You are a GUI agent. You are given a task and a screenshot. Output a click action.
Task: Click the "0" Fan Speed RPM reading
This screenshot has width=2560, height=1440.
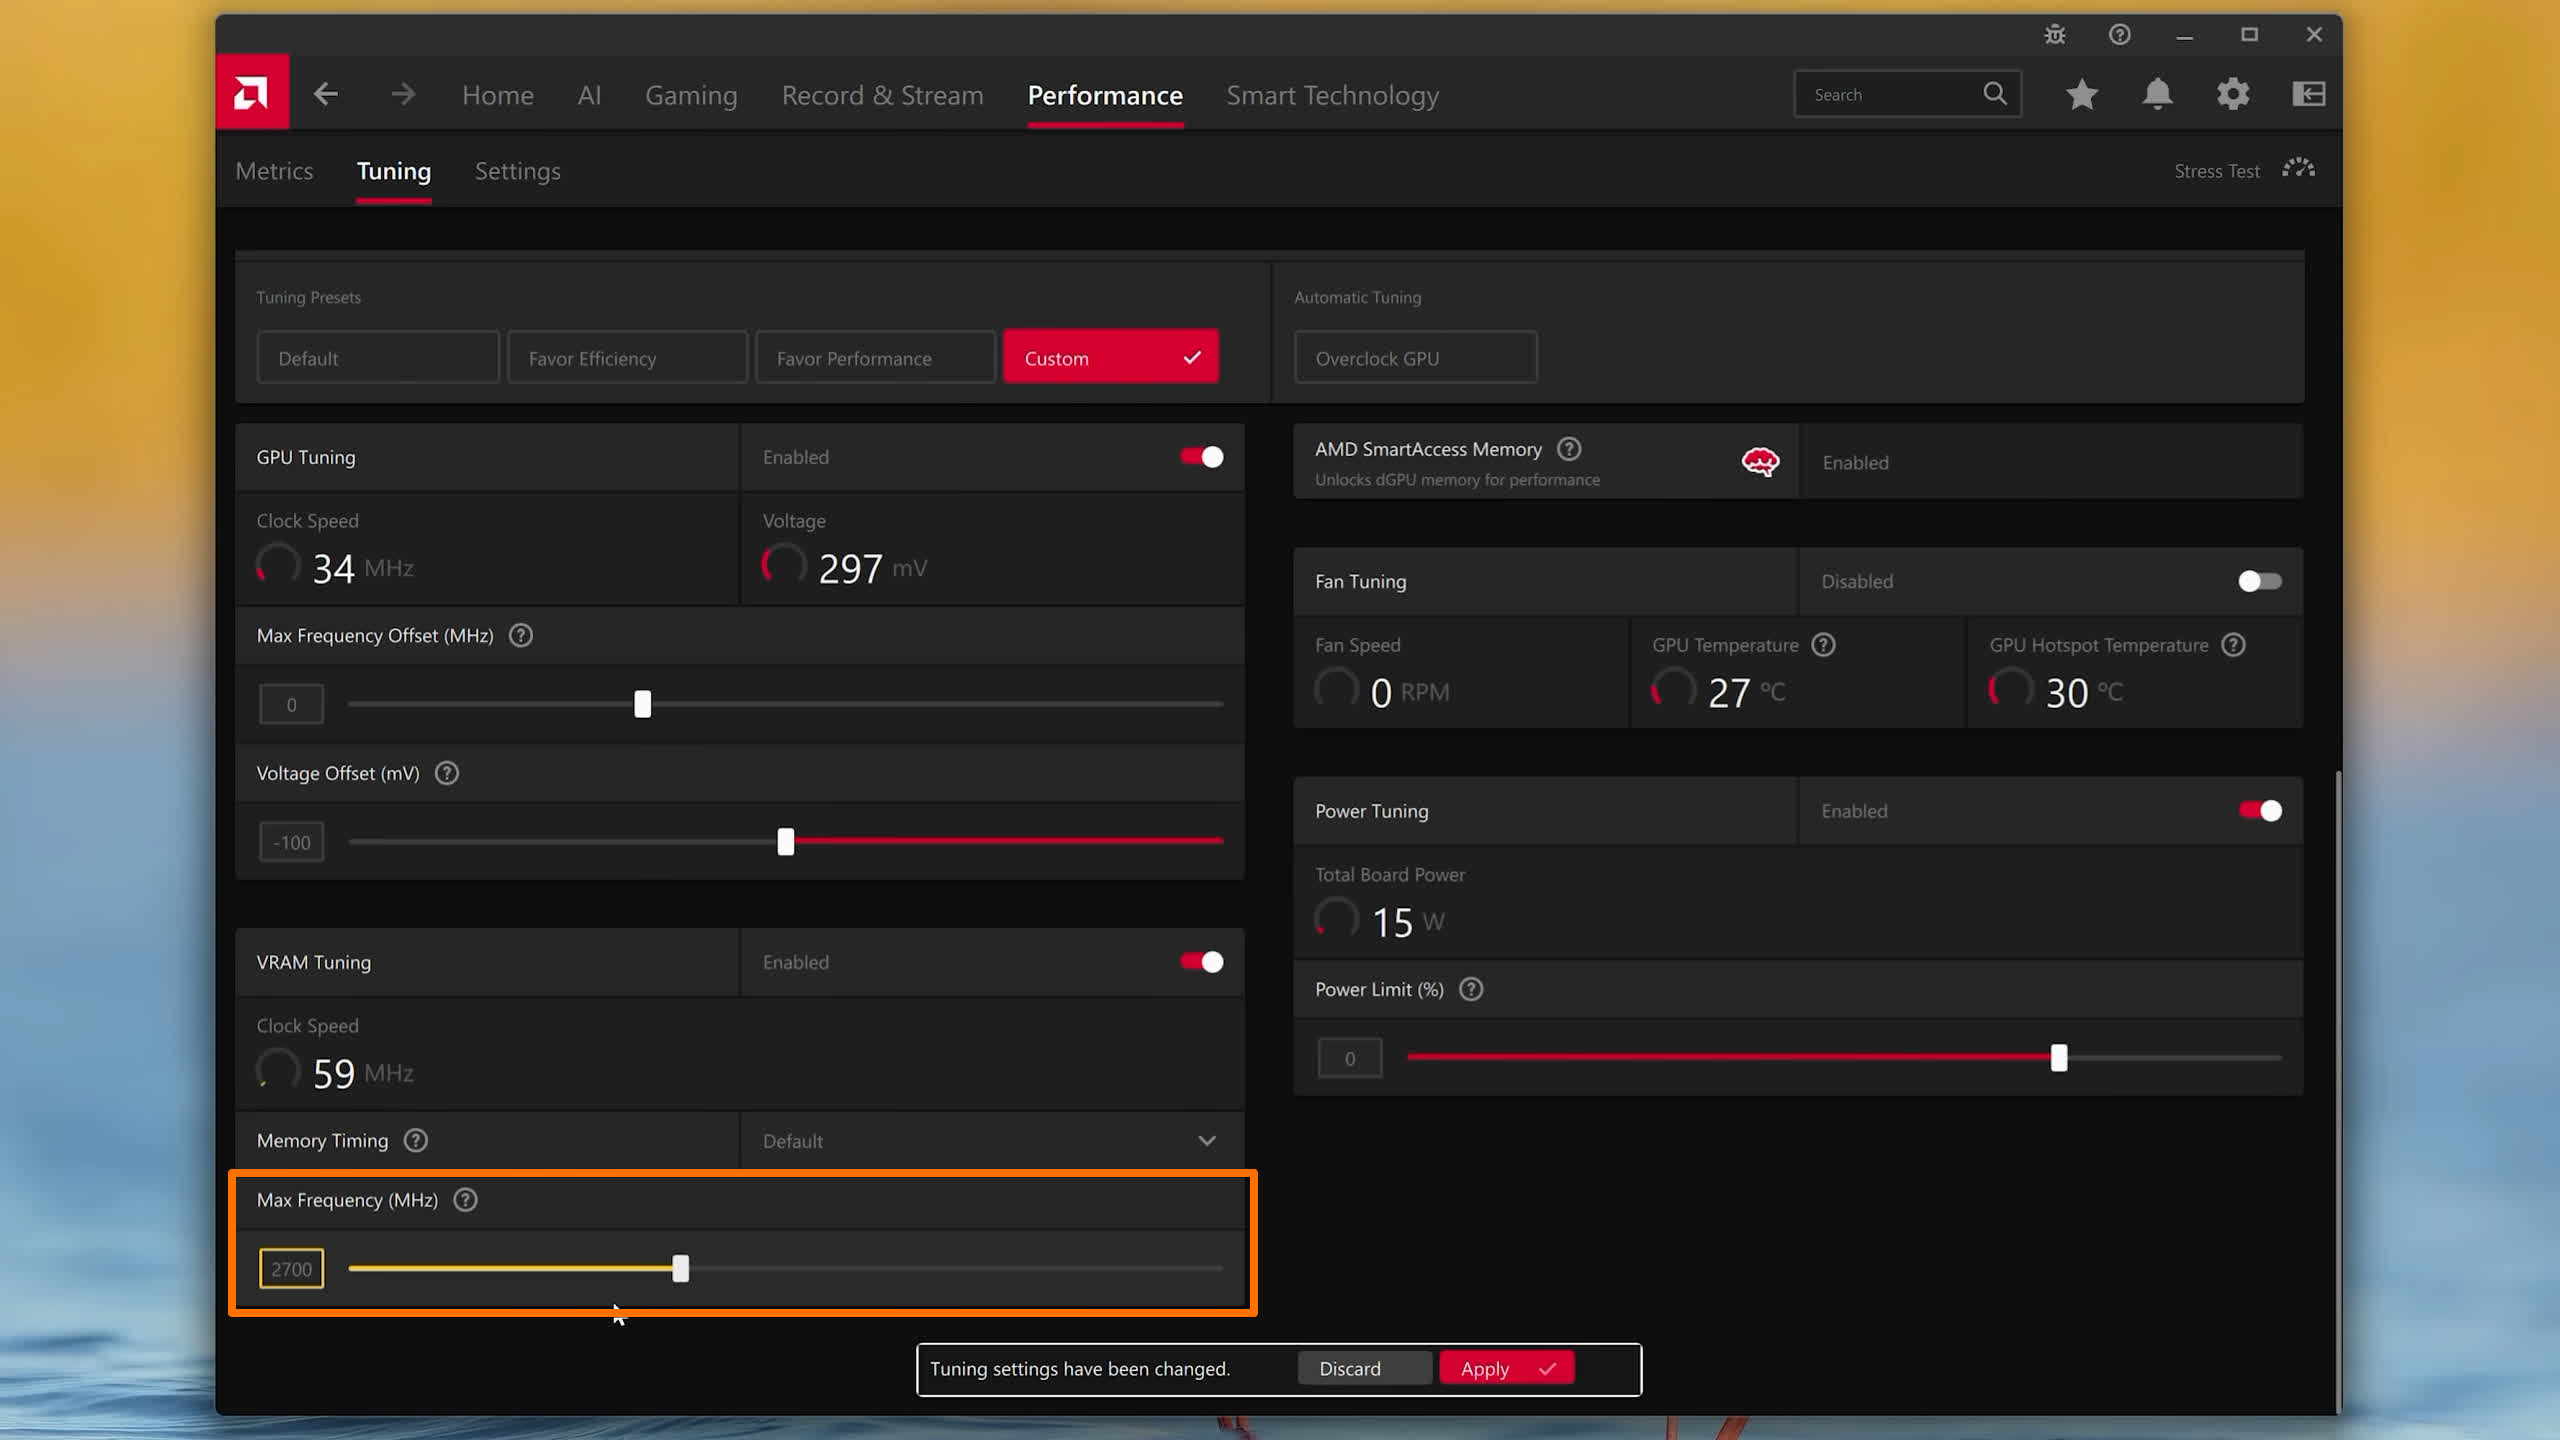(1381, 692)
